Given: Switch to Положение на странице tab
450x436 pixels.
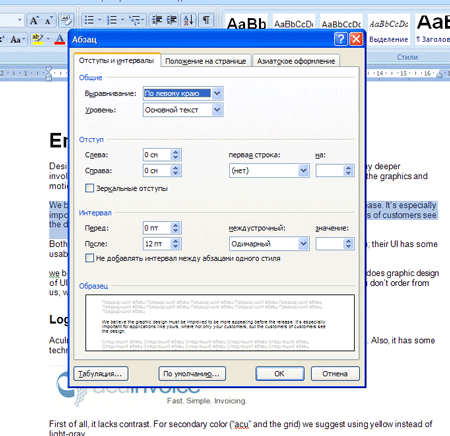Looking at the screenshot, I should [206, 61].
